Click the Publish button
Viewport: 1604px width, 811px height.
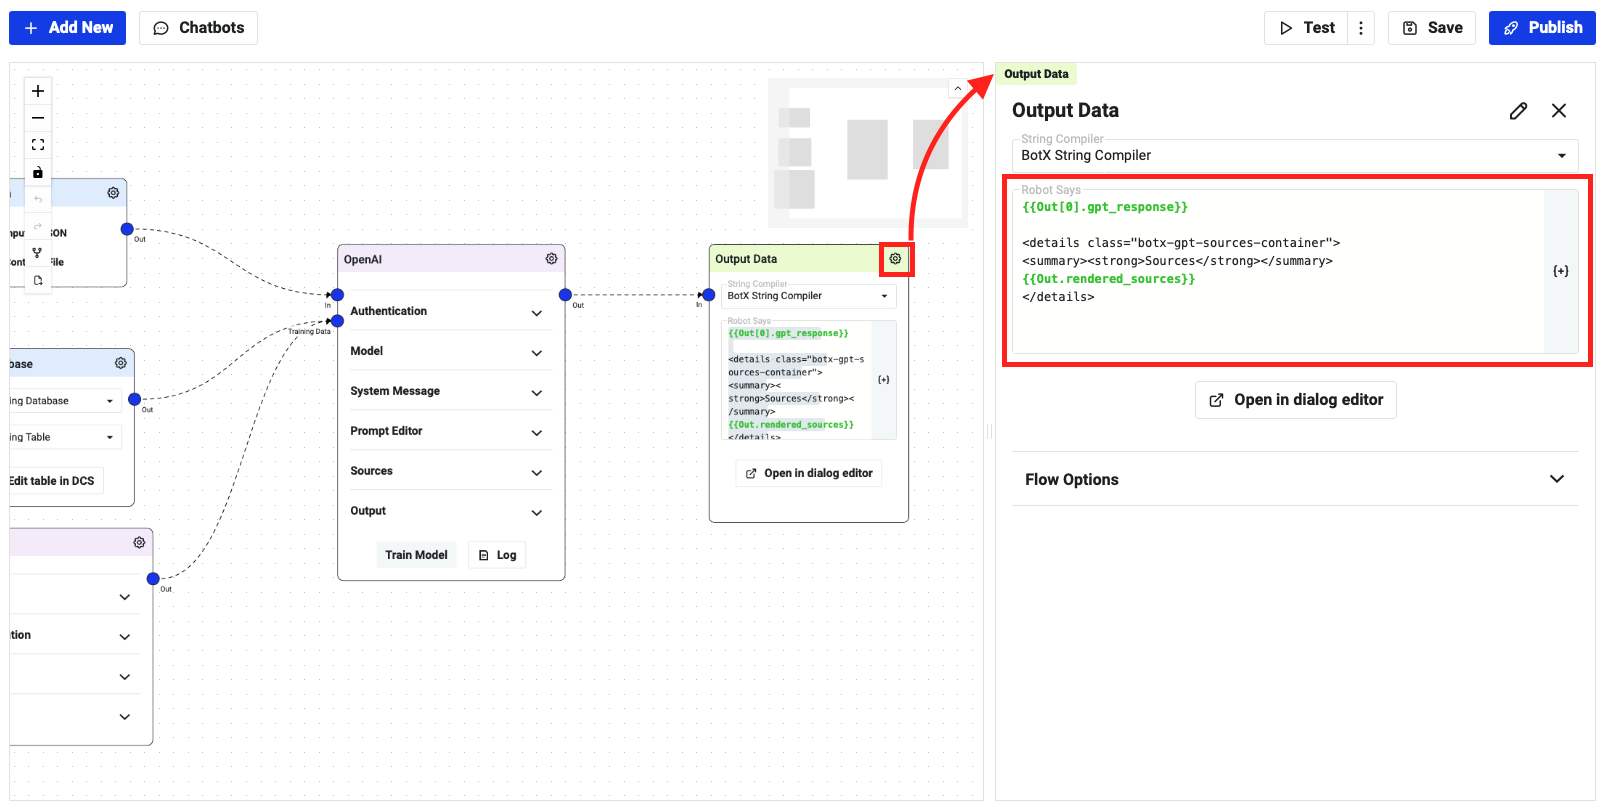pyautogui.click(x=1541, y=28)
